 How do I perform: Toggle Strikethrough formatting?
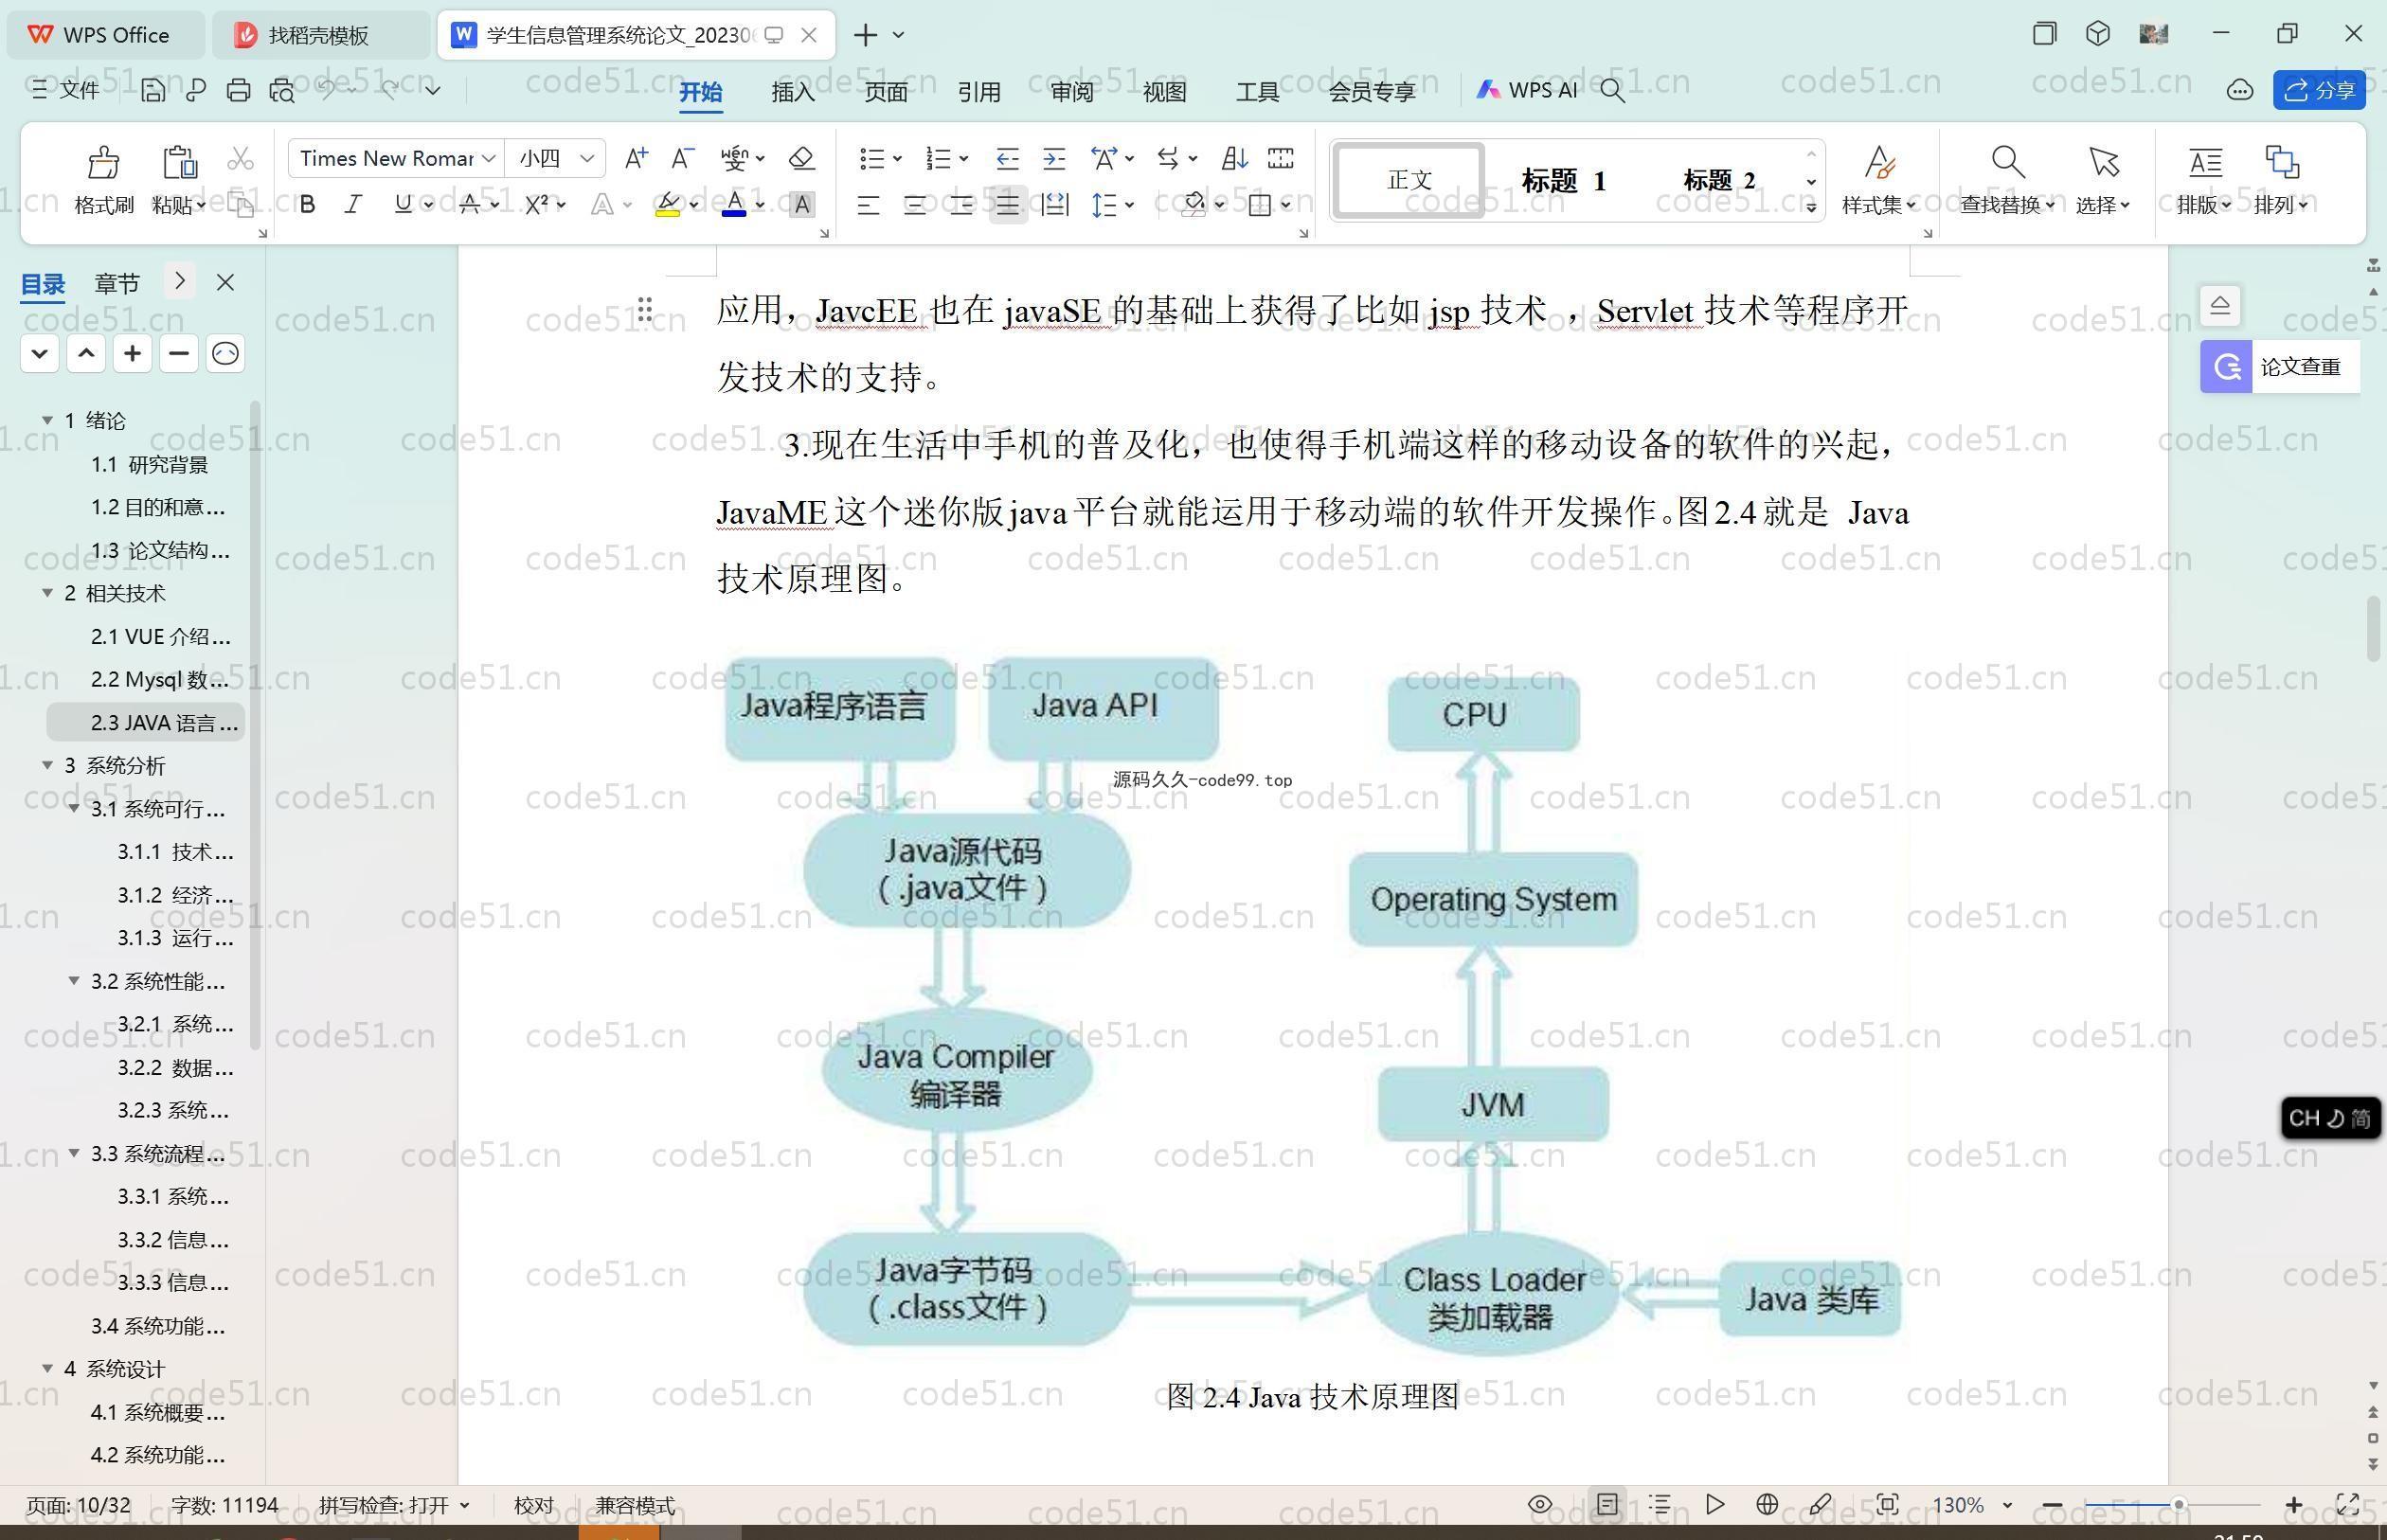pos(469,205)
